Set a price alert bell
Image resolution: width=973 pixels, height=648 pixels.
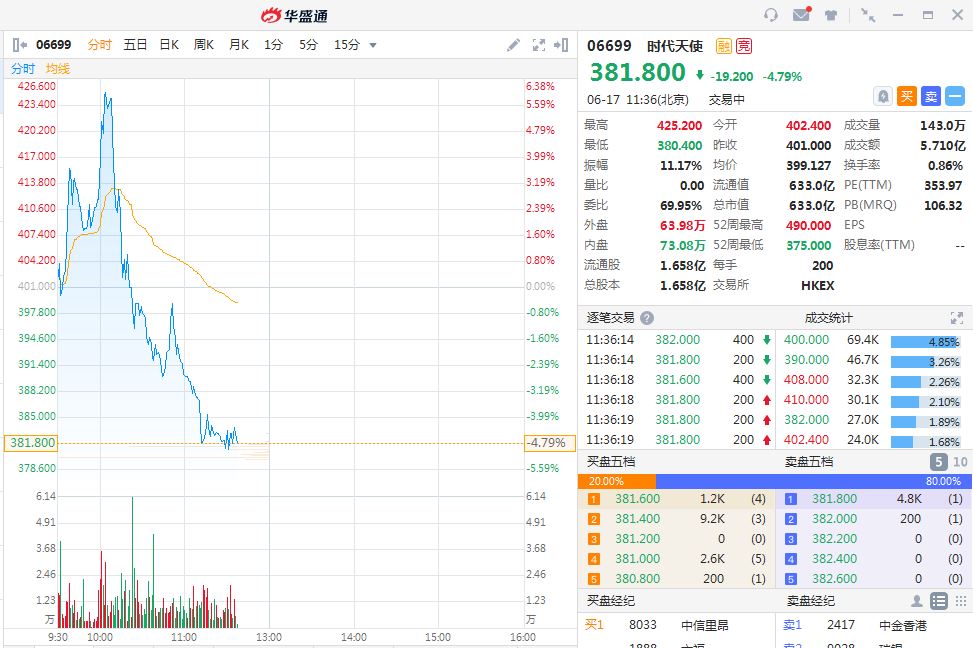(x=883, y=96)
